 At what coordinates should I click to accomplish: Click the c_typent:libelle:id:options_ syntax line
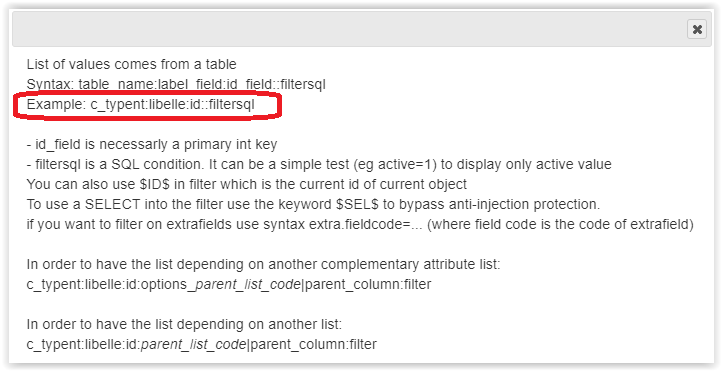click(229, 284)
